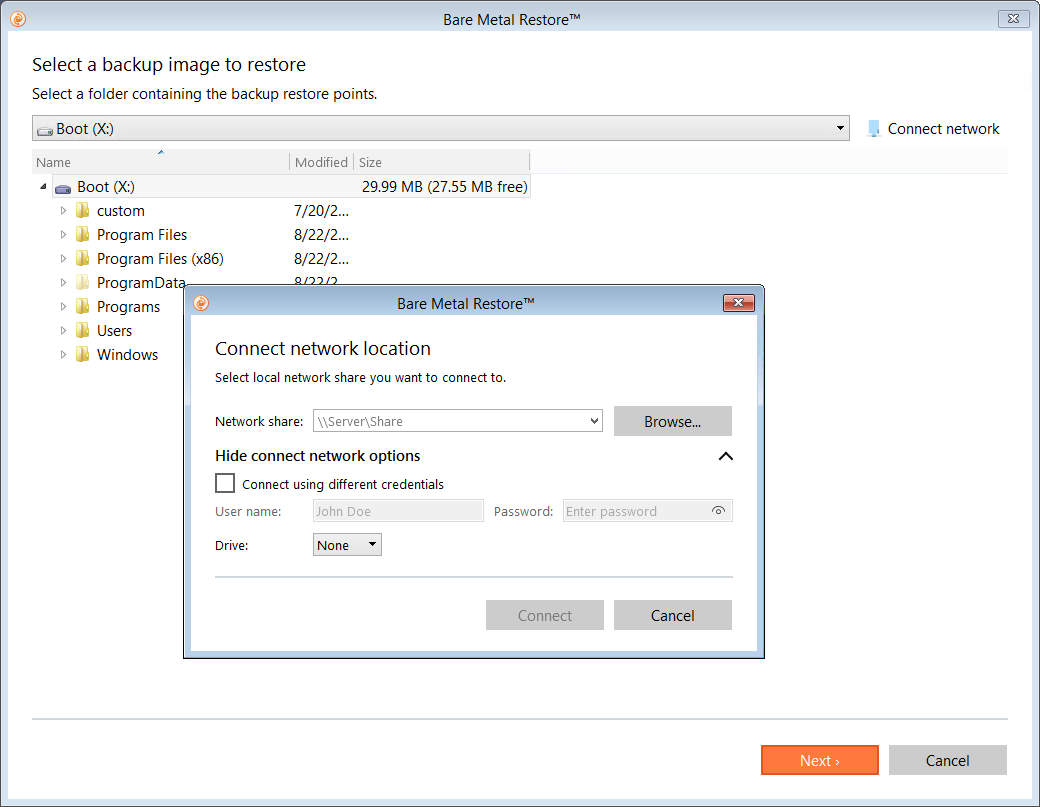The height and width of the screenshot is (807, 1040).
Task: Click the Next button in wizard
Action: (x=819, y=761)
